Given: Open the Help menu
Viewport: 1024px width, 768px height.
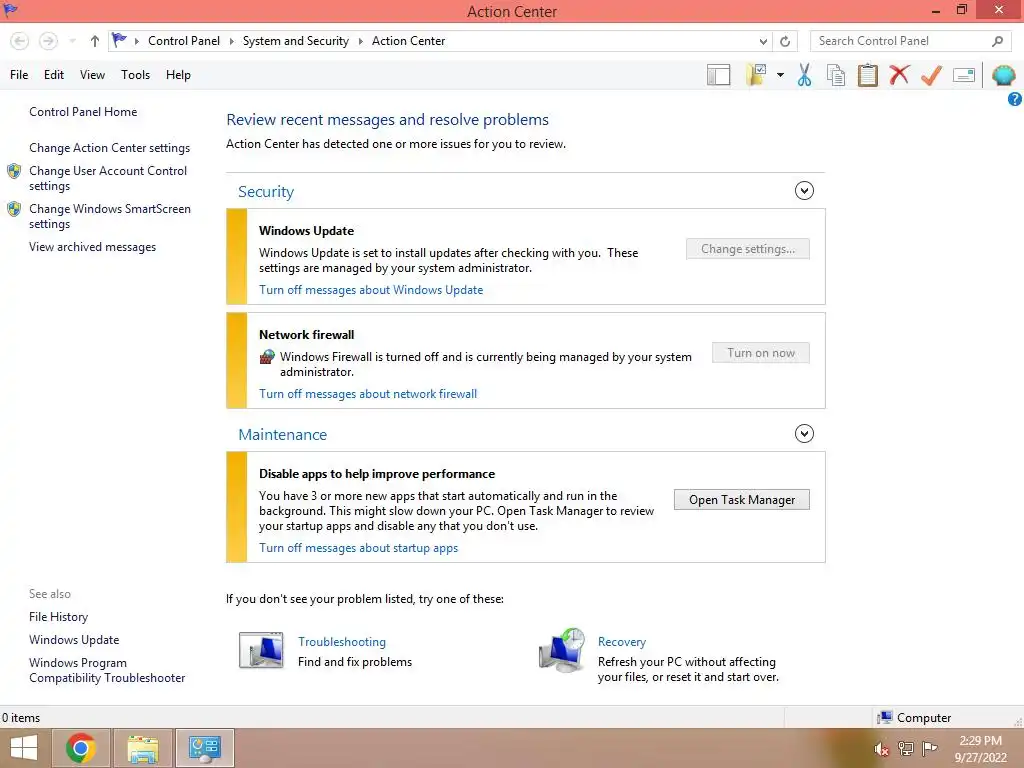Looking at the screenshot, I should (x=178, y=75).
